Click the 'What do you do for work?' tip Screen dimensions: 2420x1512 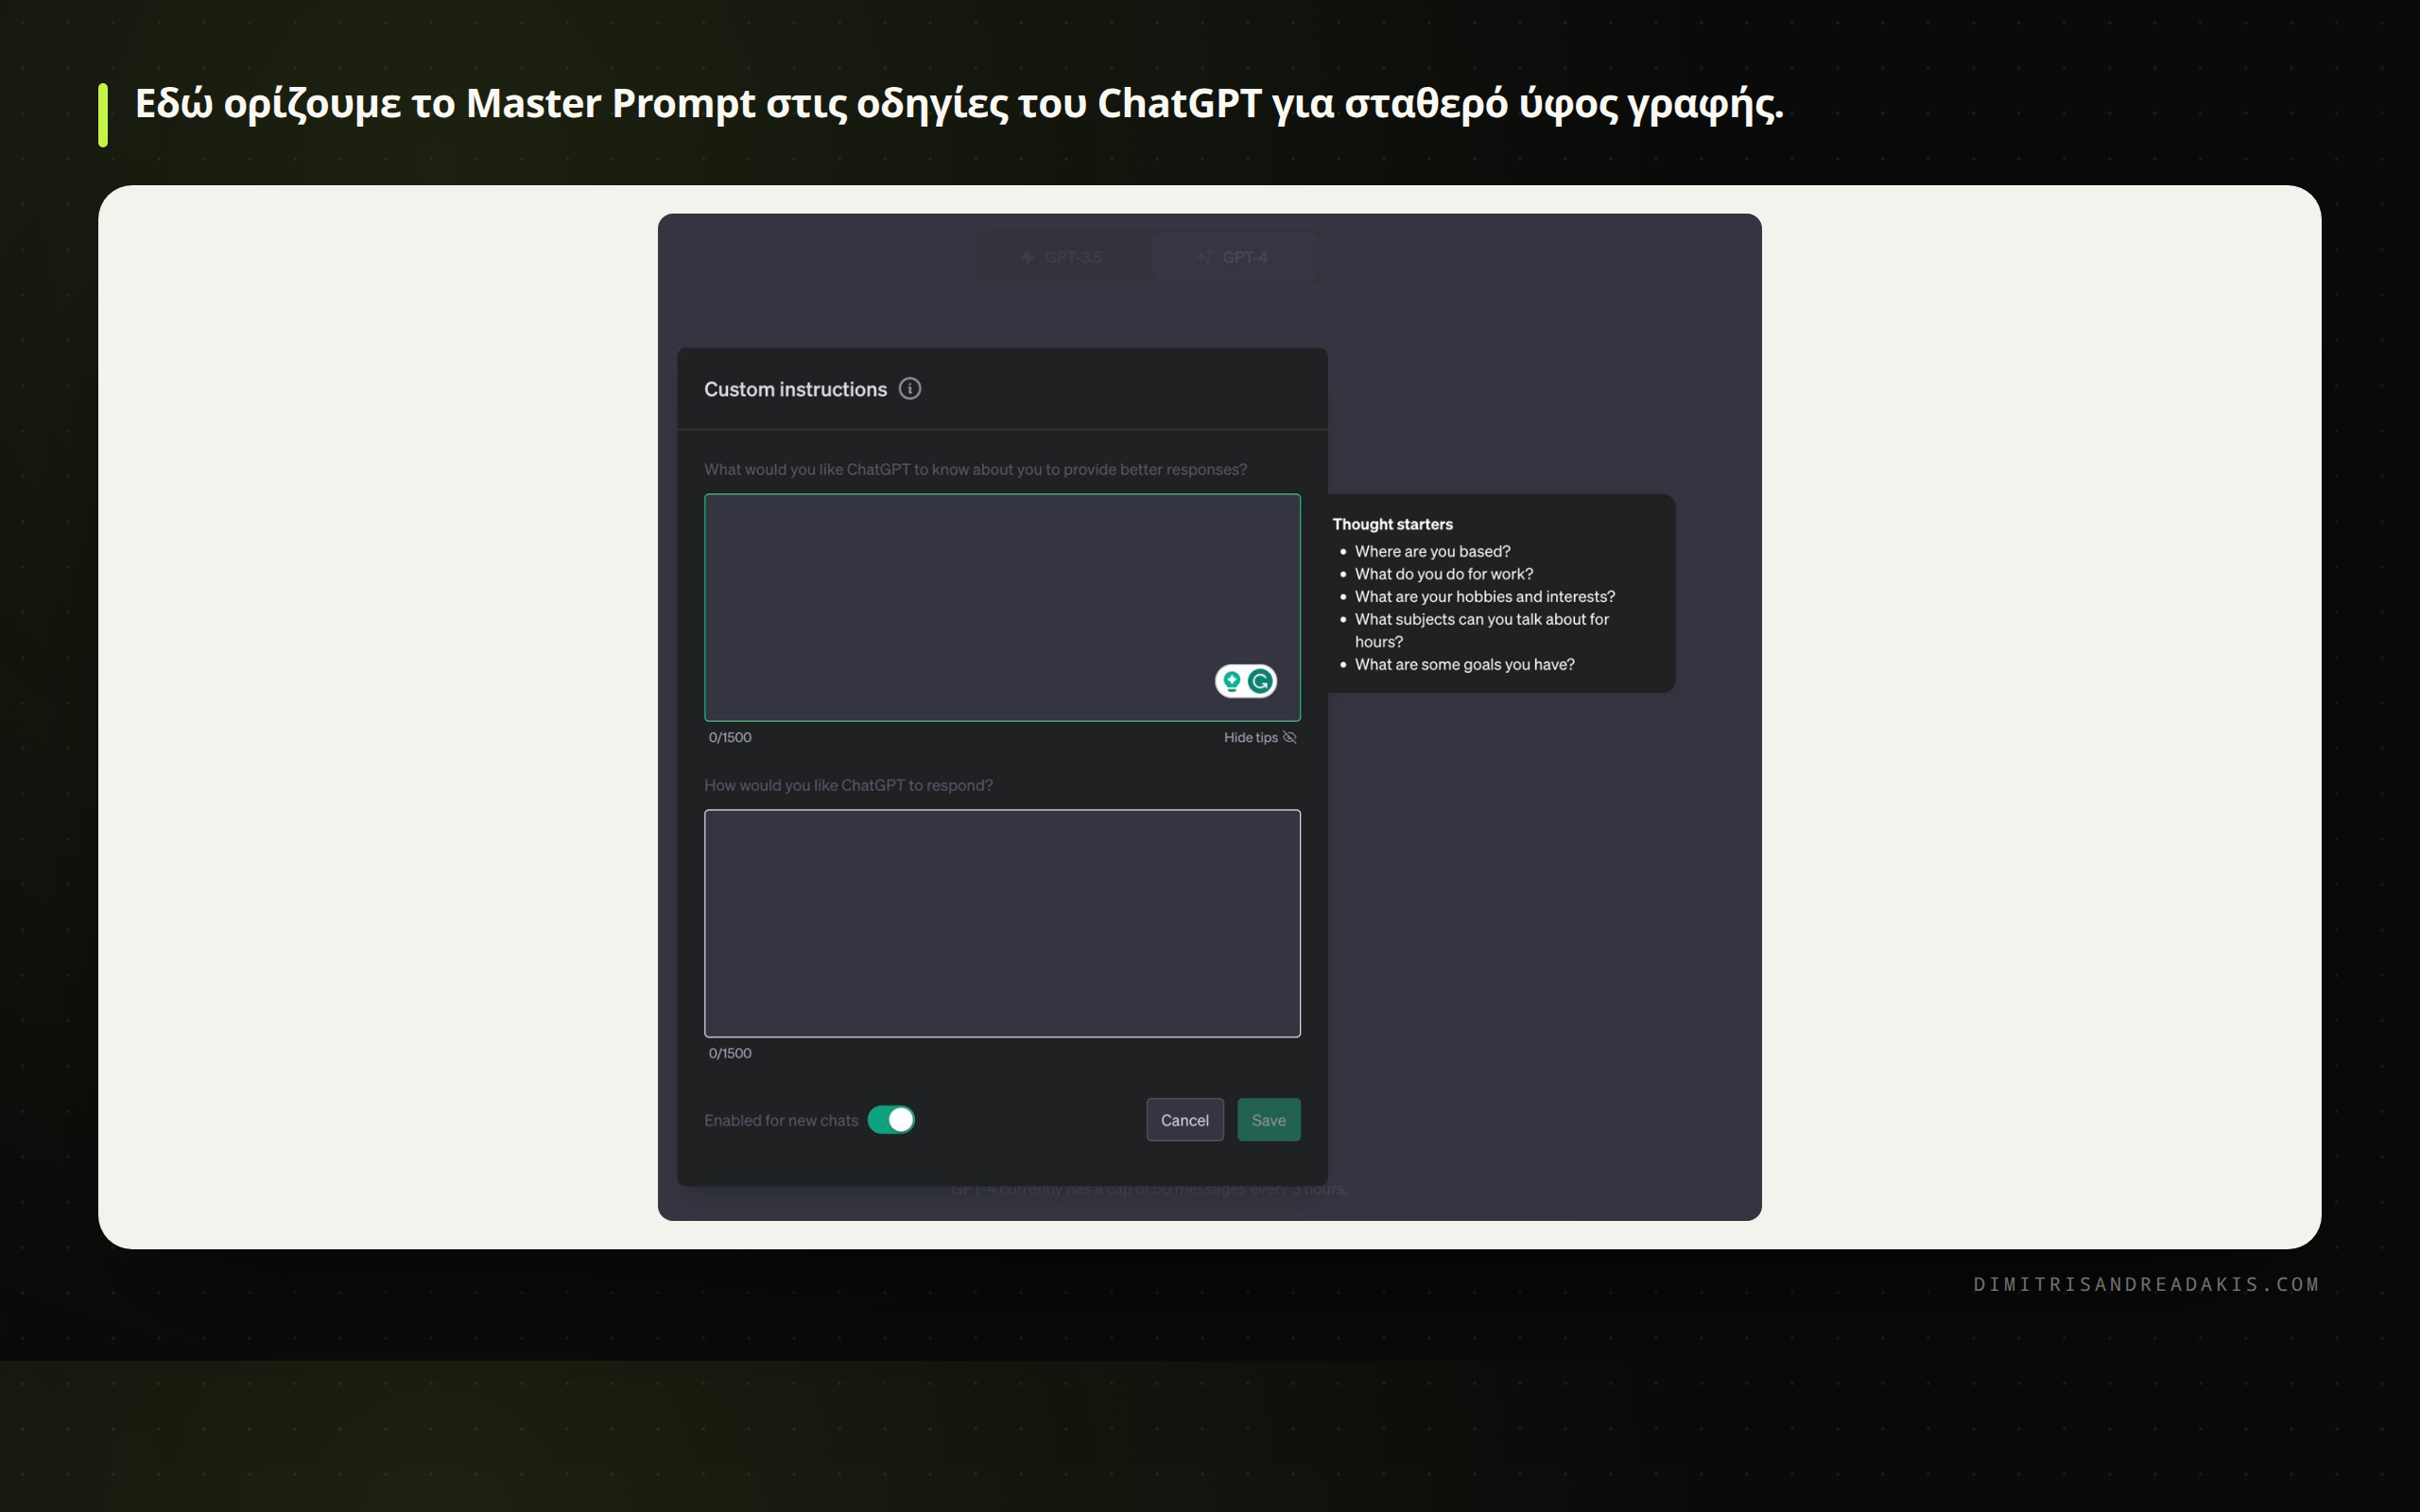click(1444, 574)
